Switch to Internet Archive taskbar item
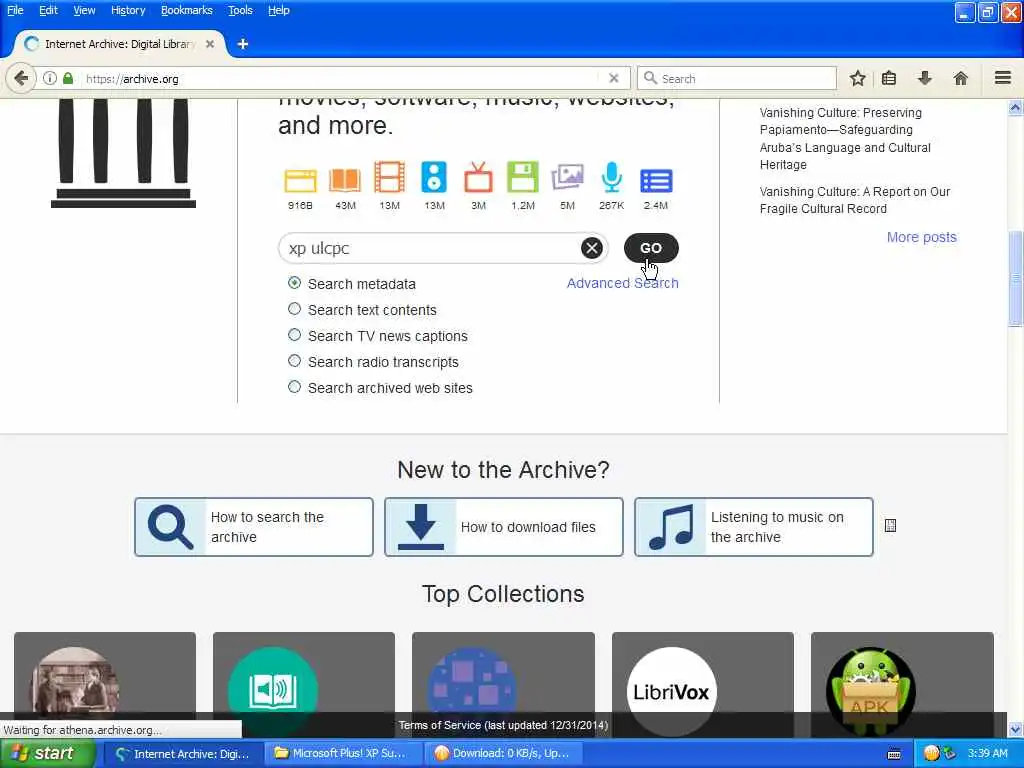Image resolution: width=1024 pixels, height=768 pixels. (x=183, y=753)
